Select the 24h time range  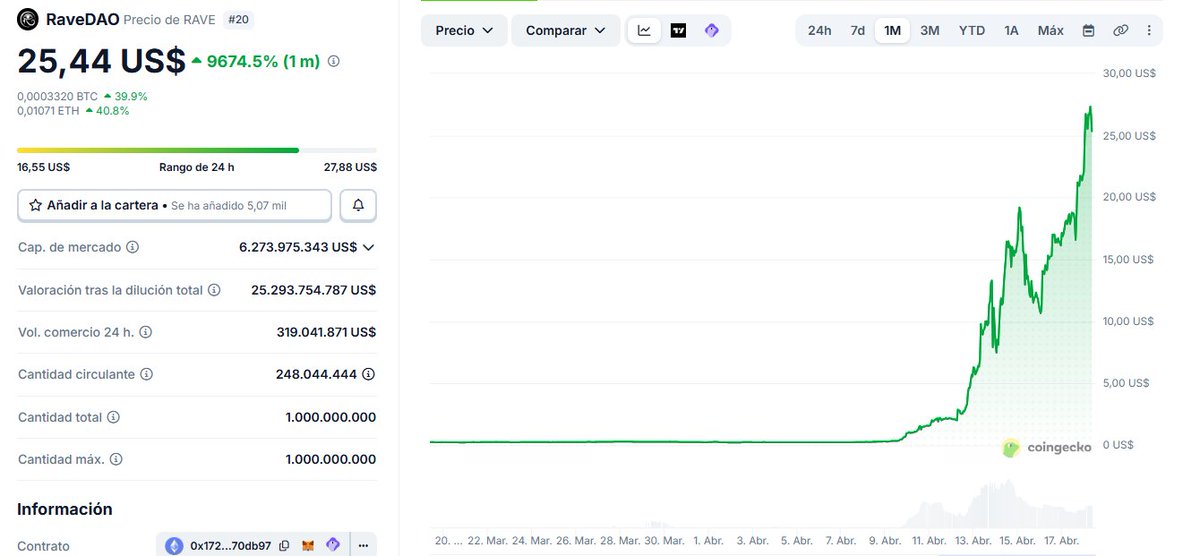(819, 31)
